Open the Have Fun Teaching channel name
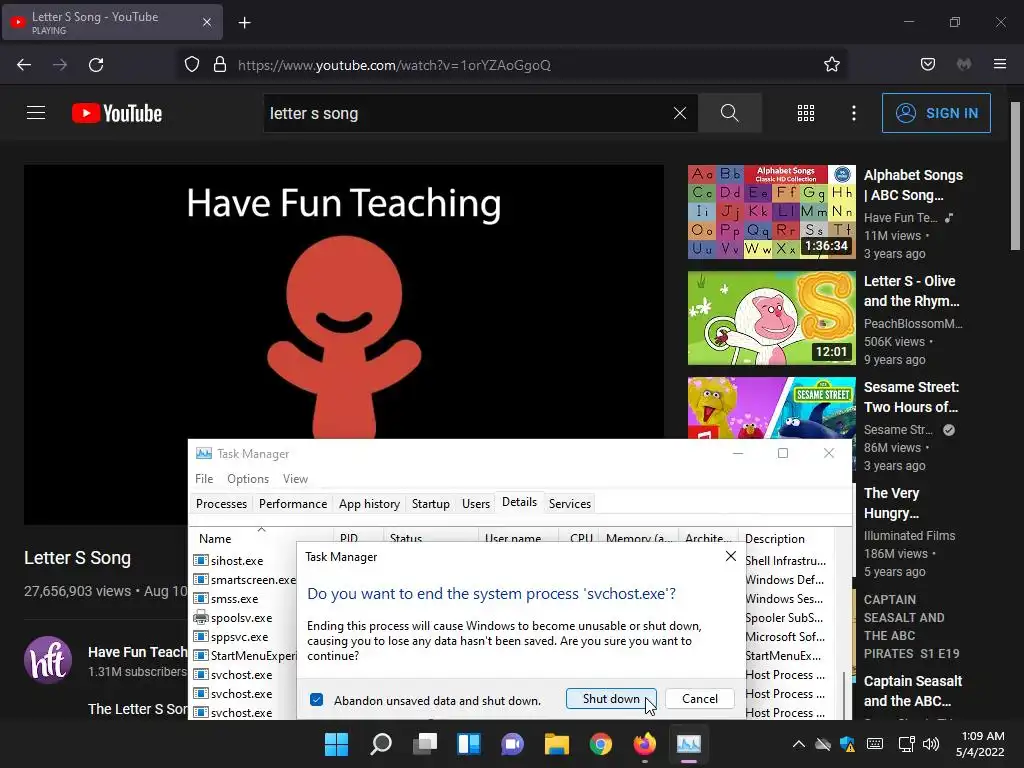This screenshot has height=768, width=1024. 137,652
